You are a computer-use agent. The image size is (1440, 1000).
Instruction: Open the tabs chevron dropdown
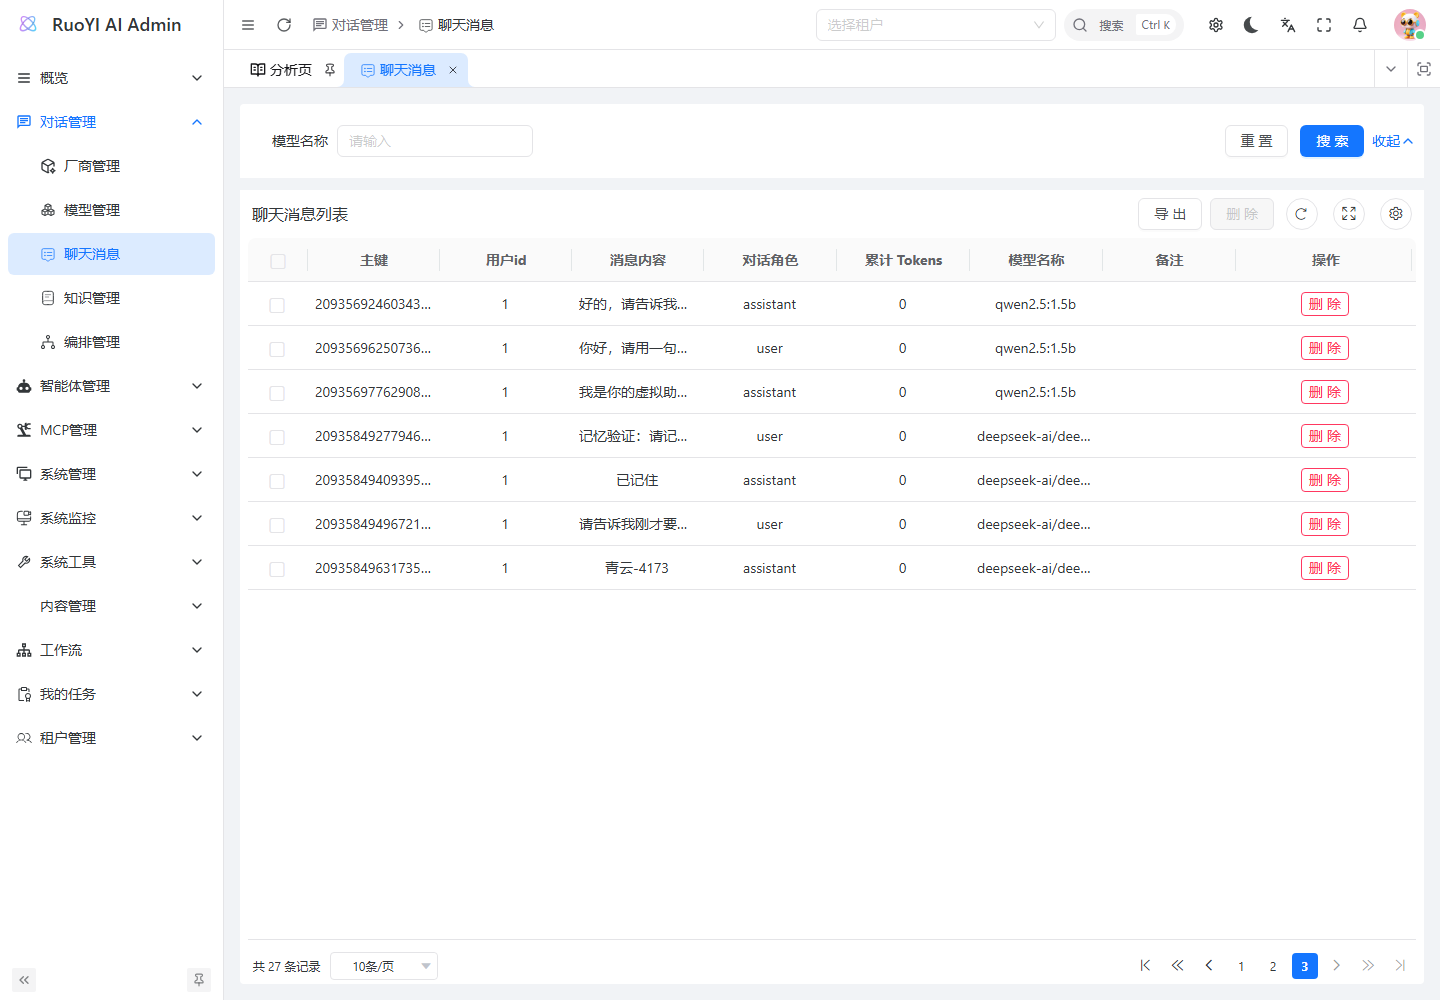coord(1391,69)
